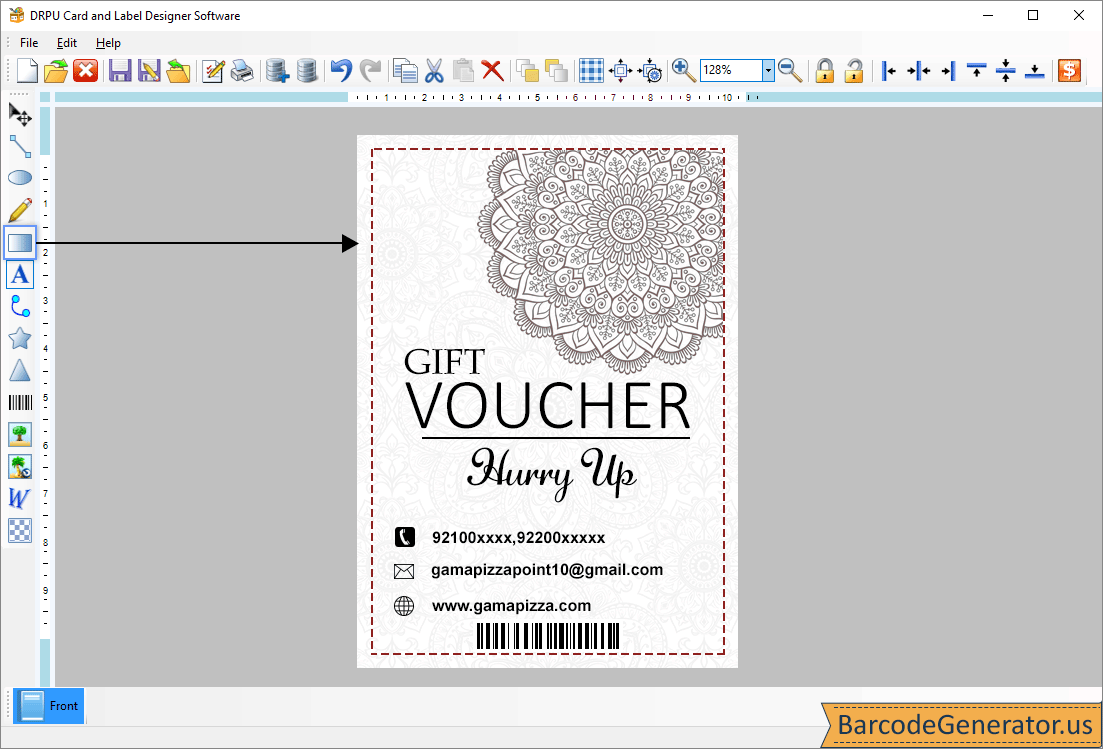Open the Edit menu
This screenshot has height=749, width=1103.
[x=67, y=43]
